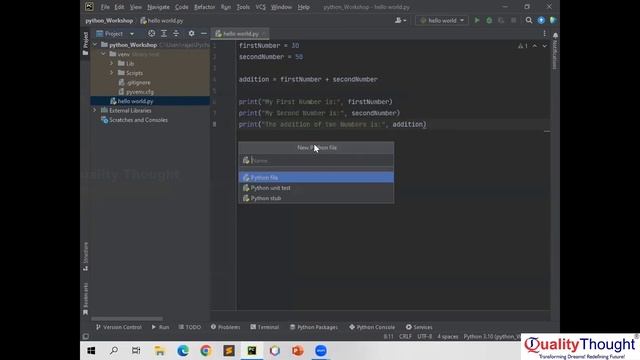Go to next highlighted problem arrow
This screenshot has height=360, width=640.
pos(544,46)
